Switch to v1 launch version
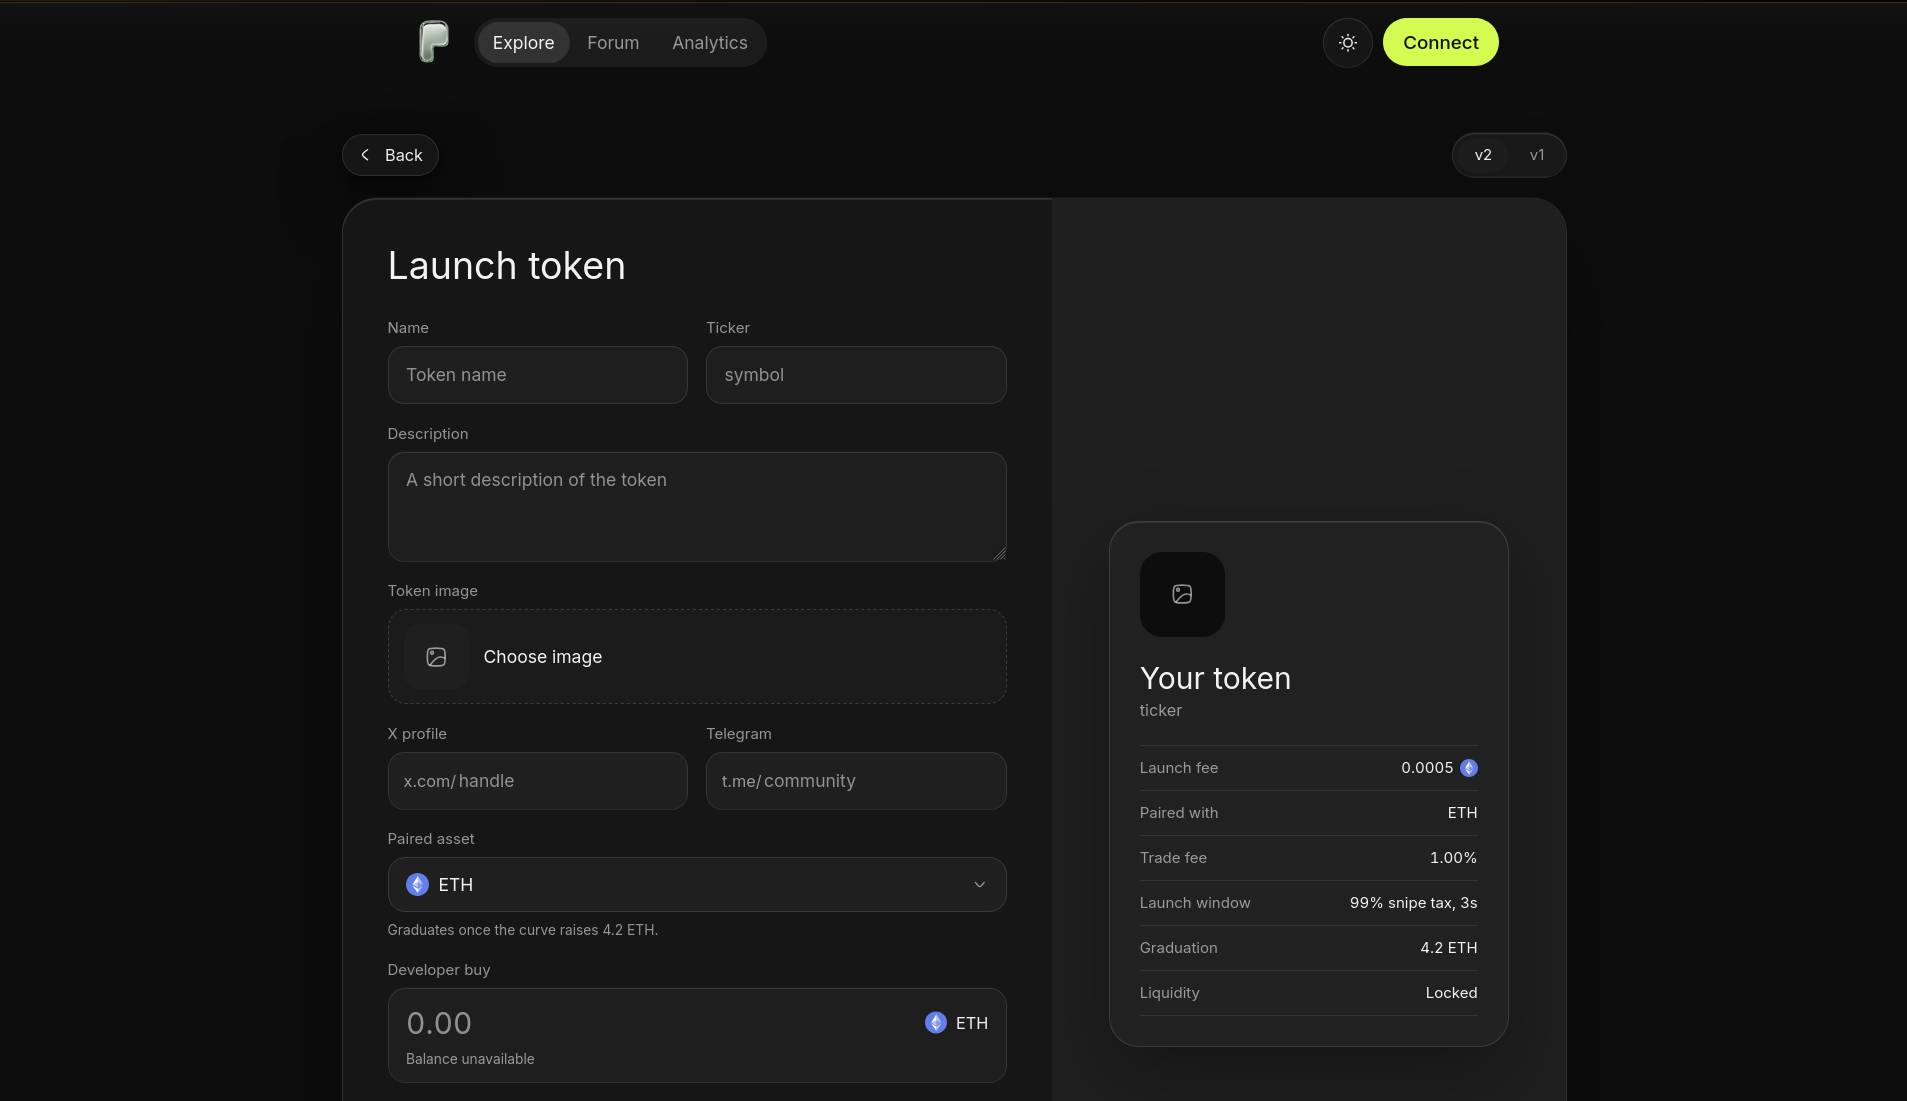 coord(1536,155)
